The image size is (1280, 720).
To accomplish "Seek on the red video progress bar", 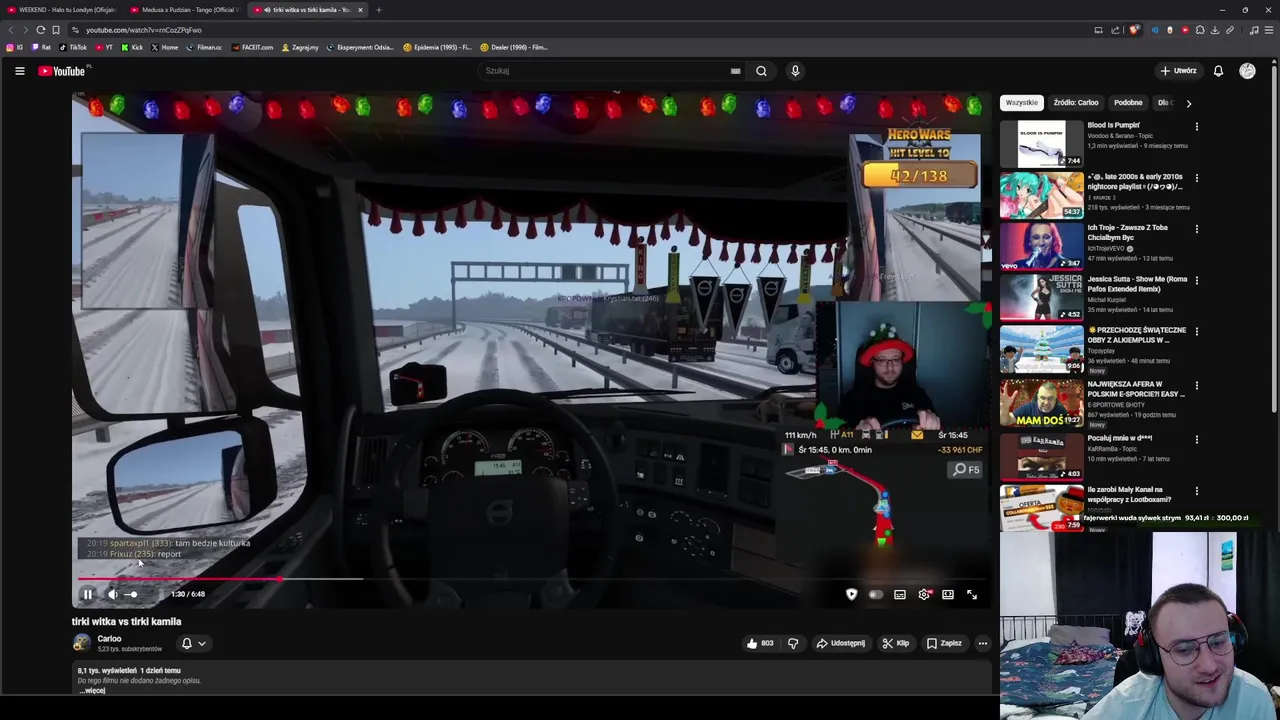I will click(x=530, y=578).
